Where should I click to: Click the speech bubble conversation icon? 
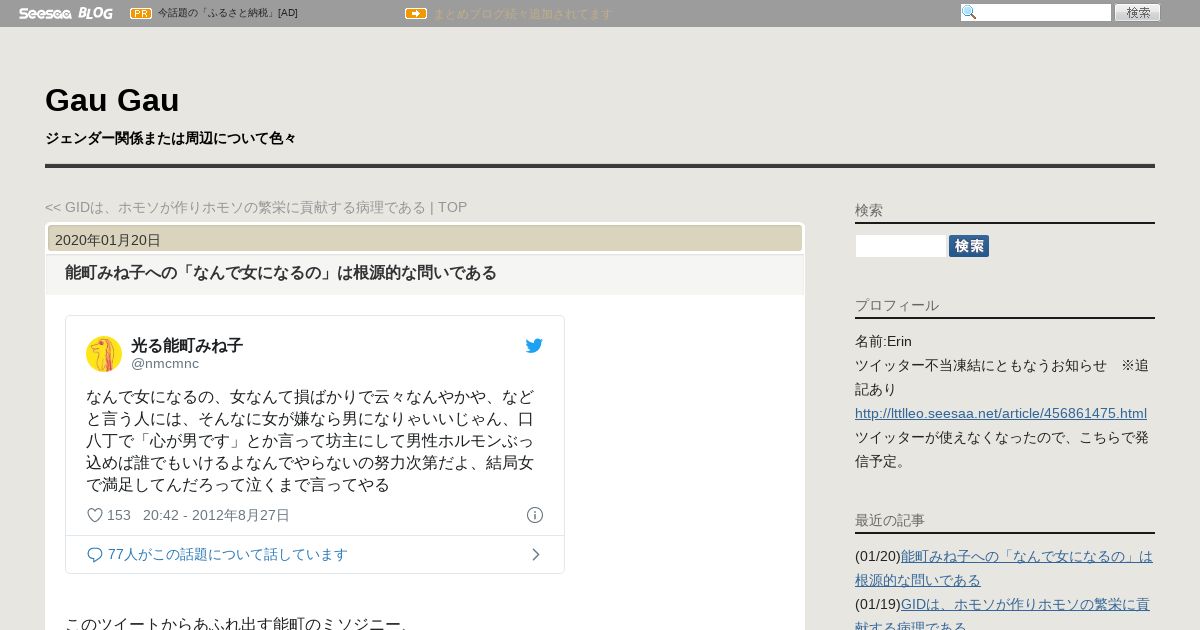pos(95,554)
